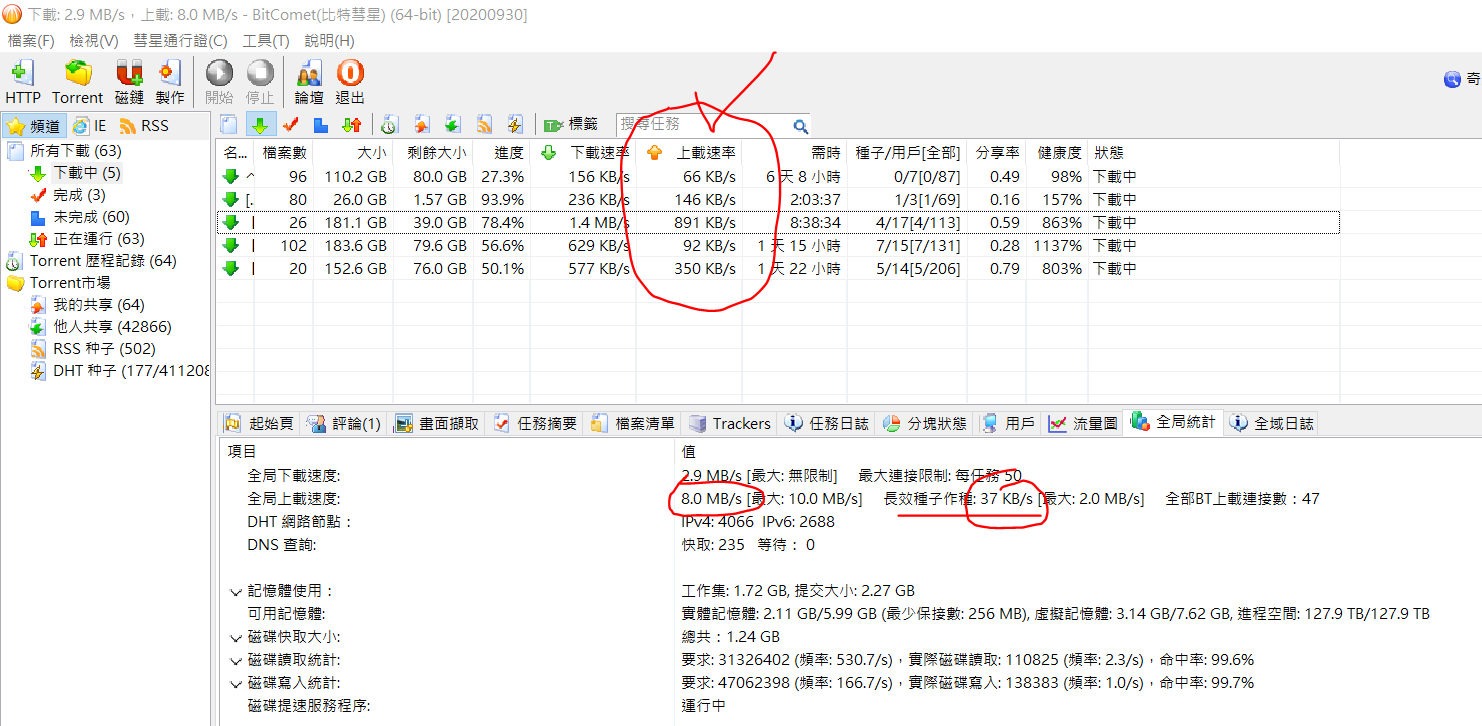Open the DHT 種子 sidebar entry
The height and width of the screenshot is (726, 1482).
pyautogui.click(x=131, y=371)
